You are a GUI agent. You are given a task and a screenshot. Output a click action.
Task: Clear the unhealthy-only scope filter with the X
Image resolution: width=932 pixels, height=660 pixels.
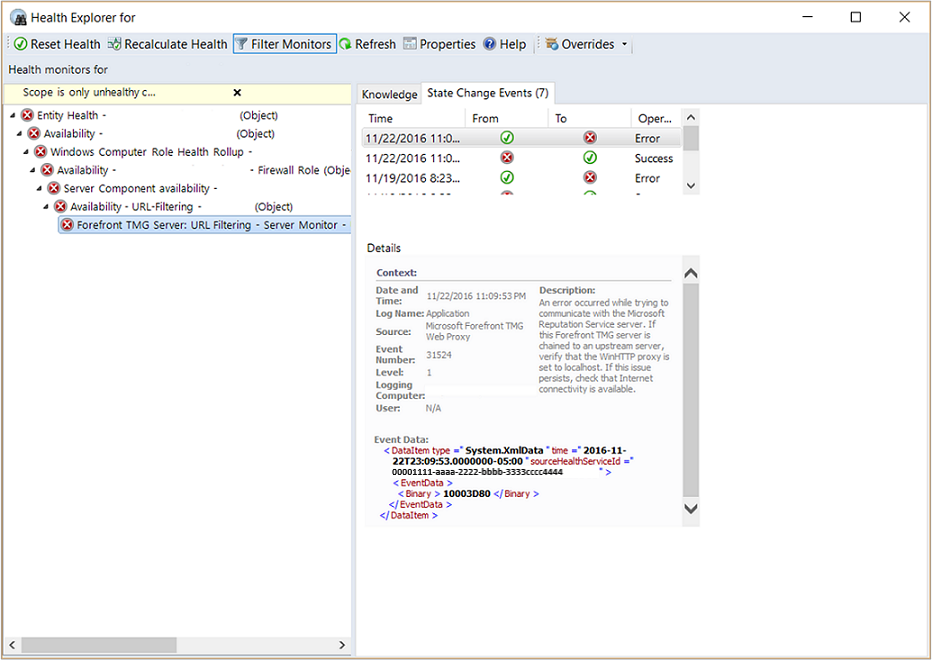pyautogui.click(x=237, y=92)
